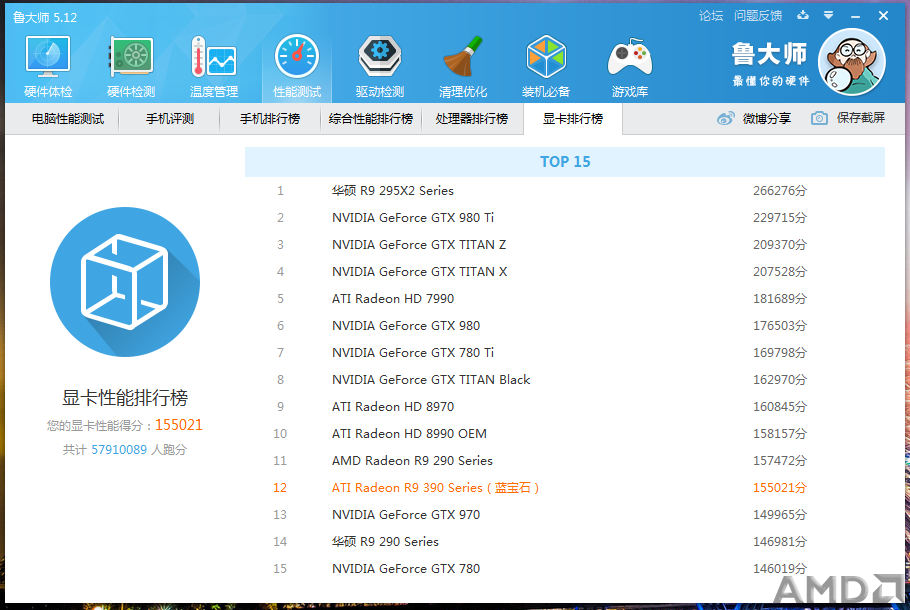Viewport: 910px width, 610px height.
Task: Select the rank 15 GeForce GTX 780 entry
Action: (565, 568)
